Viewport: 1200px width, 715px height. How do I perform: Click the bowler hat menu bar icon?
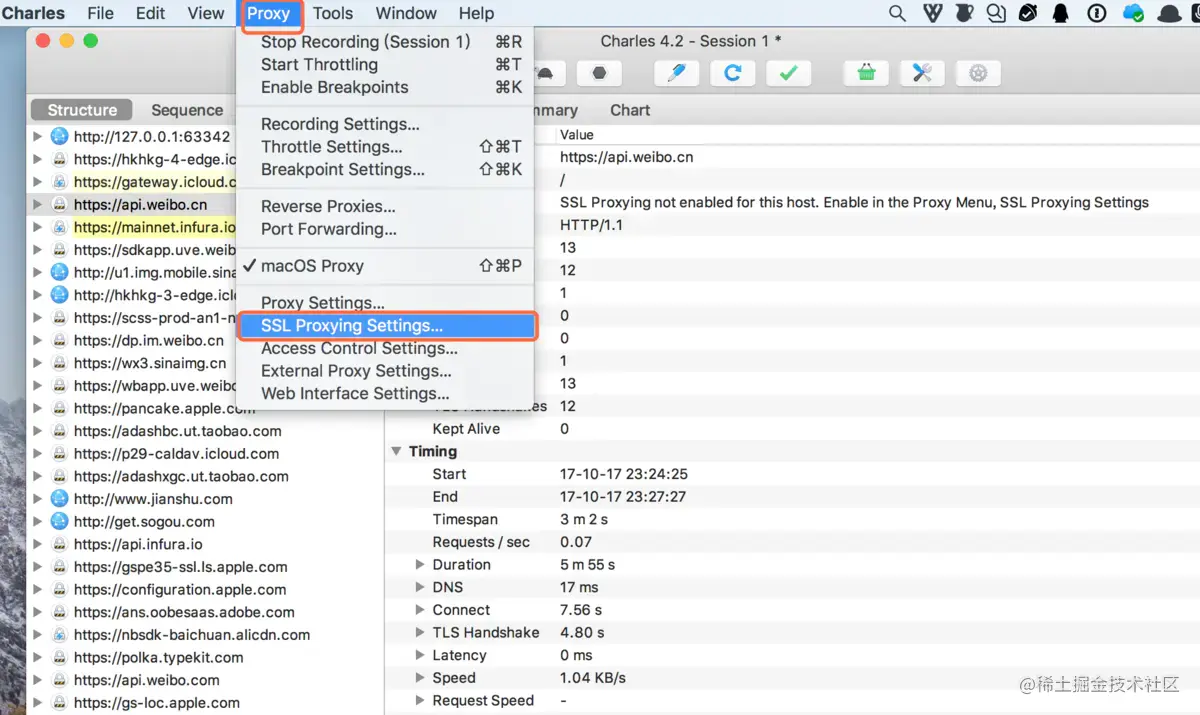(x=1168, y=13)
